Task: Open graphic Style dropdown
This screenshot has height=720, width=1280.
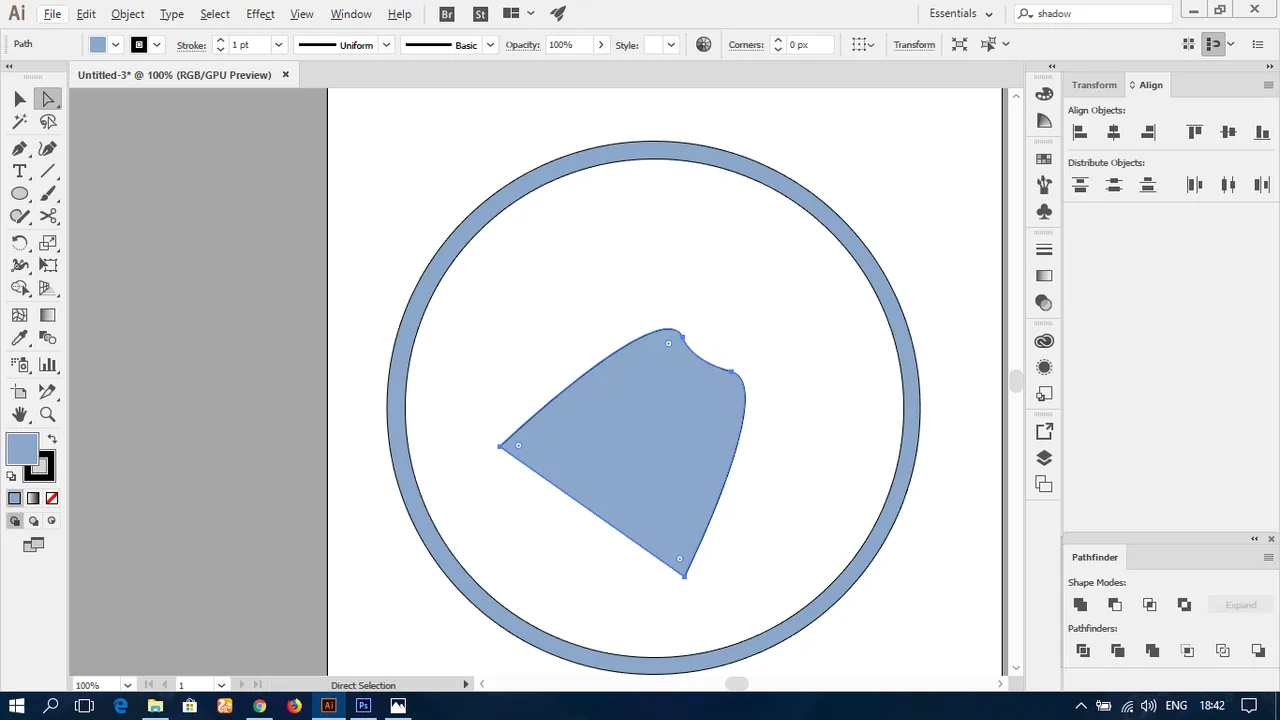Action: pyautogui.click(x=671, y=45)
